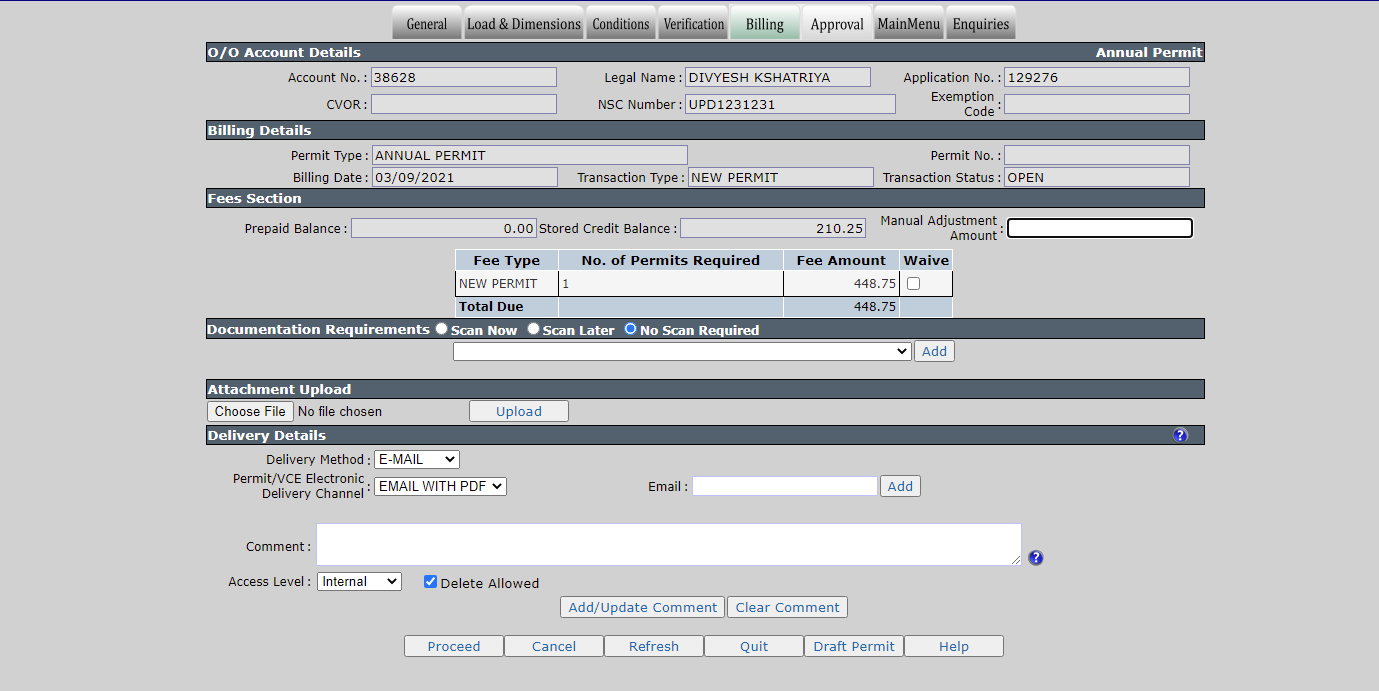Image resolution: width=1379 pixels, height=691 pixels.
Task: Uncheck the Delete Allowed checkbox
Action: (x=430, y=582)
